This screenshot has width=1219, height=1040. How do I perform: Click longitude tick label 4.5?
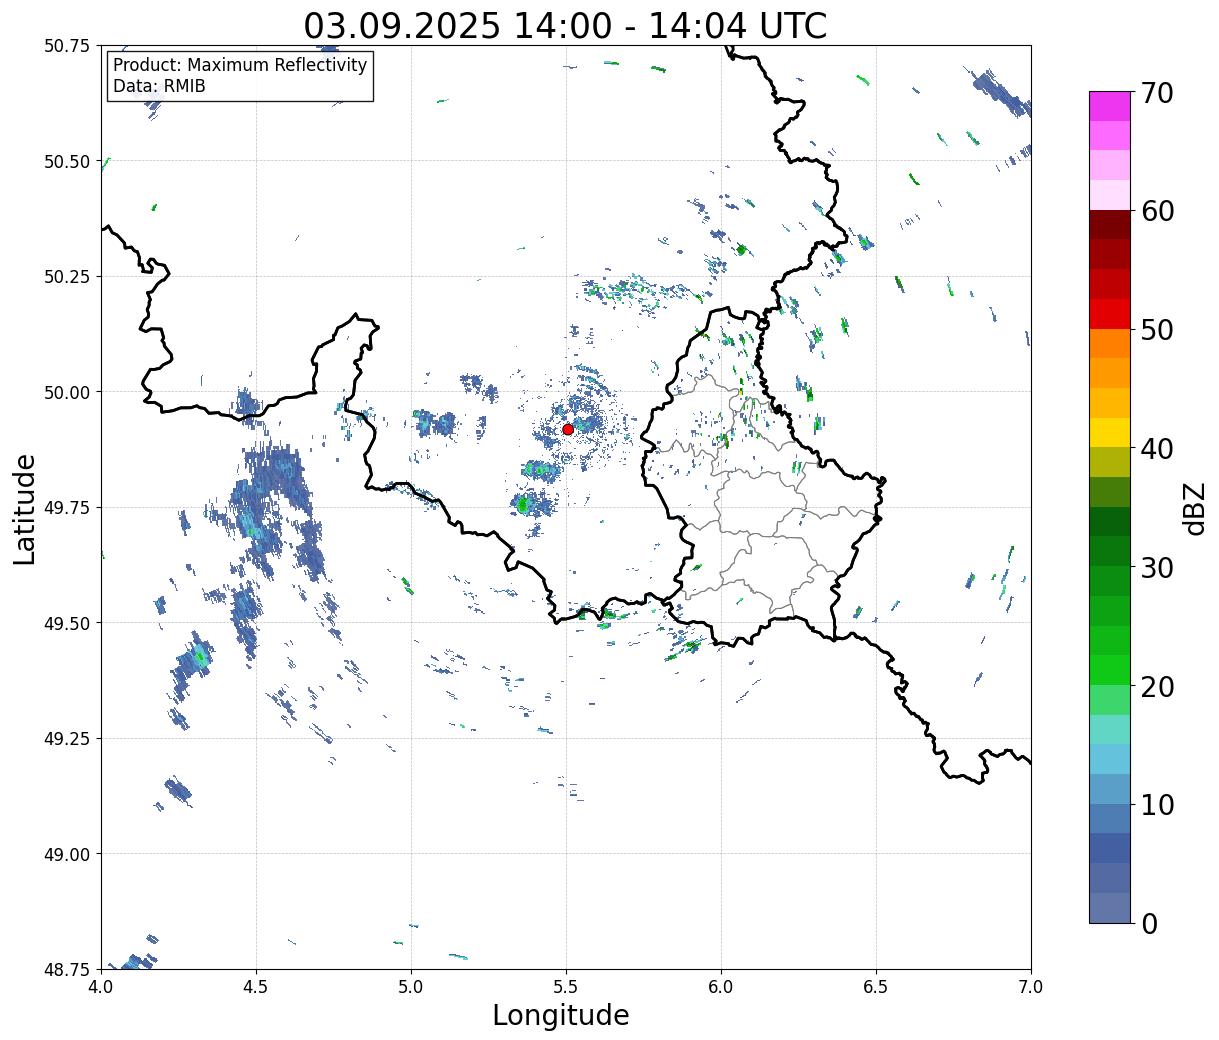click(x=256, y=987)
